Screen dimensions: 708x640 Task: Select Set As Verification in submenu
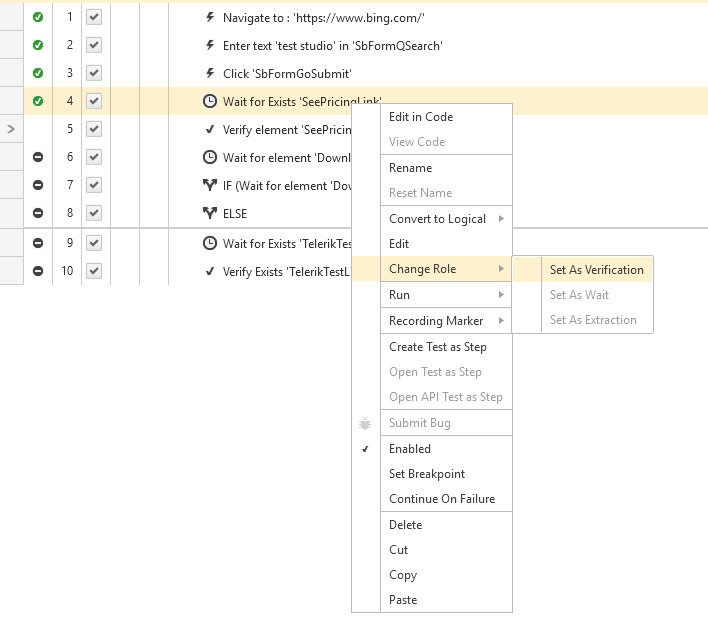click(596, 269)
